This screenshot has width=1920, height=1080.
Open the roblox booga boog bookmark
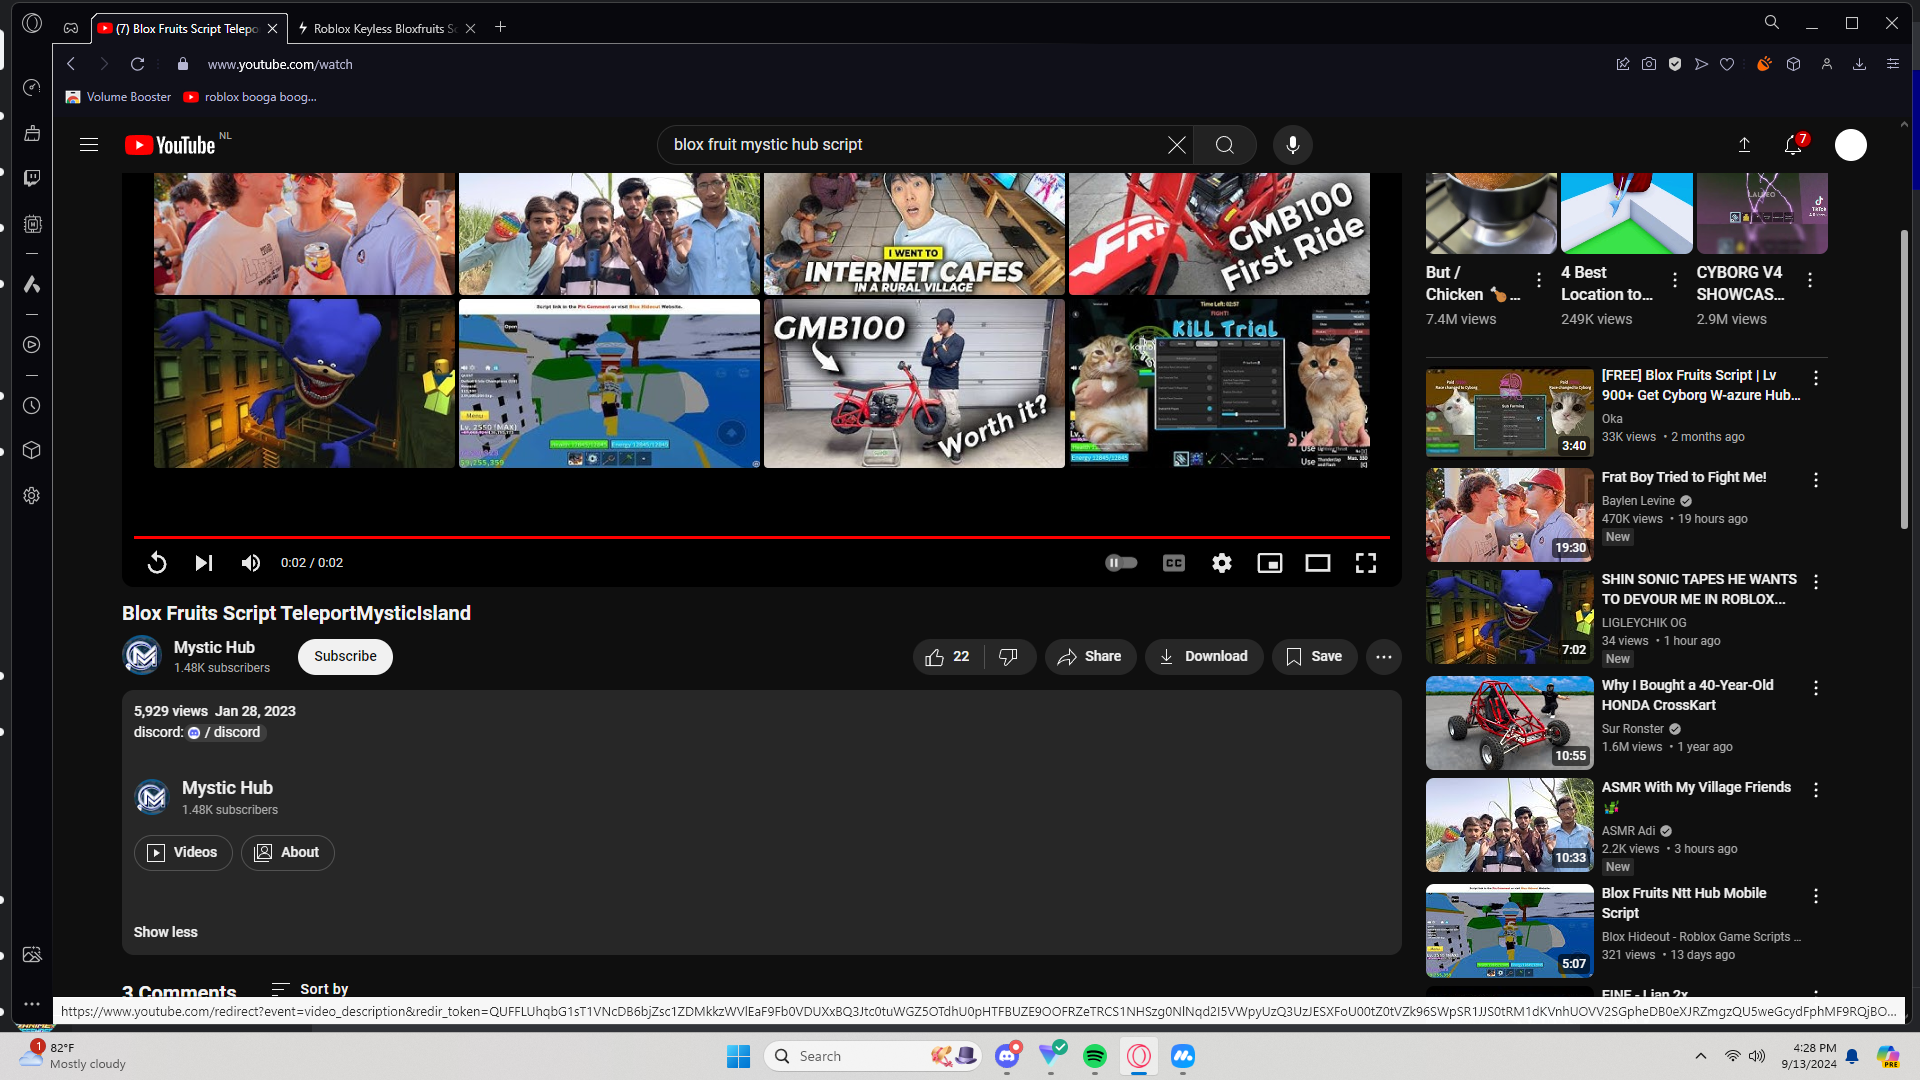pos(250,97)
